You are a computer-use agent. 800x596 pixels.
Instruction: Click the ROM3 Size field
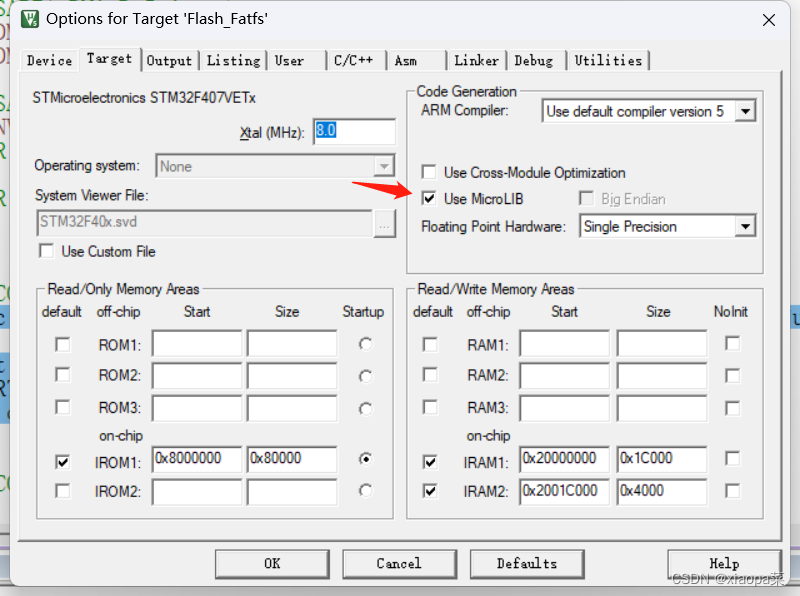pos(292,408)
